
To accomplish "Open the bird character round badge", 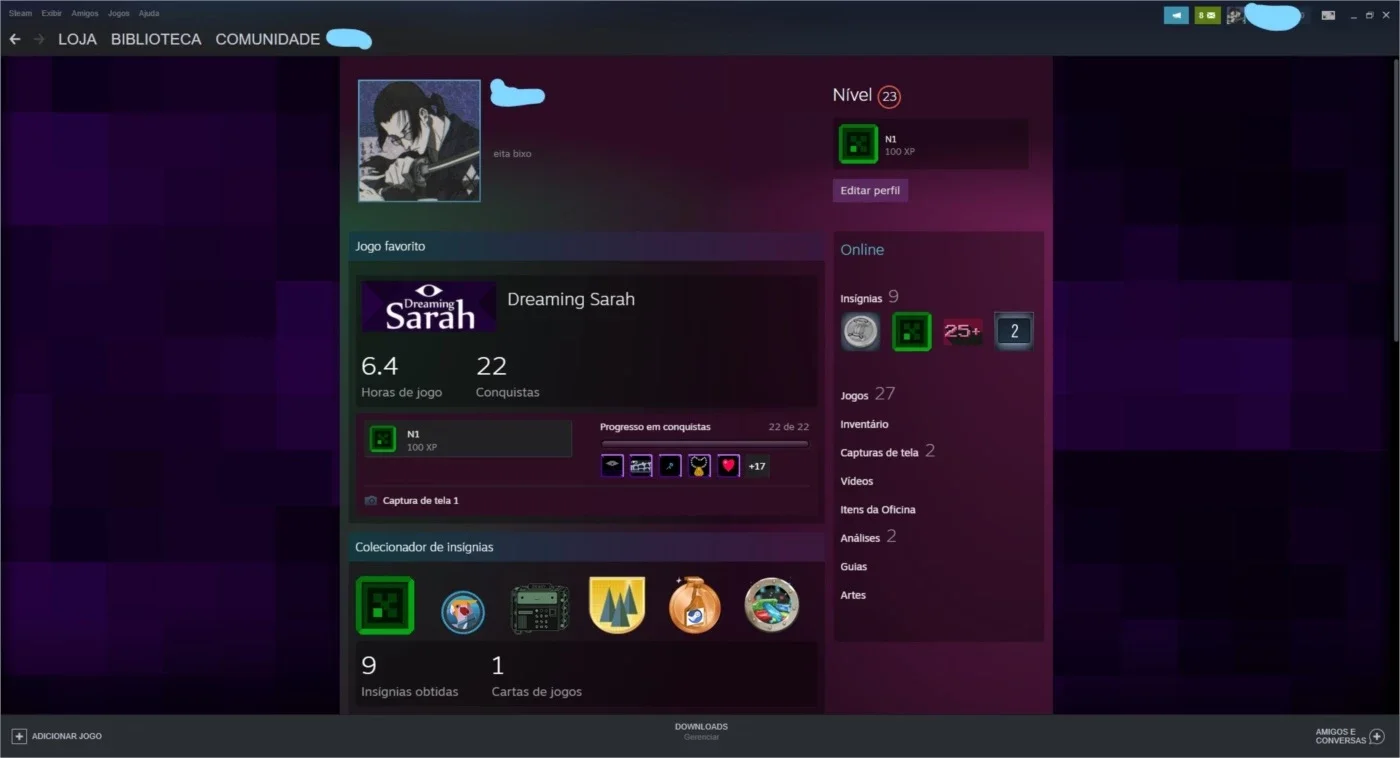I will click(x=463, y=611).
